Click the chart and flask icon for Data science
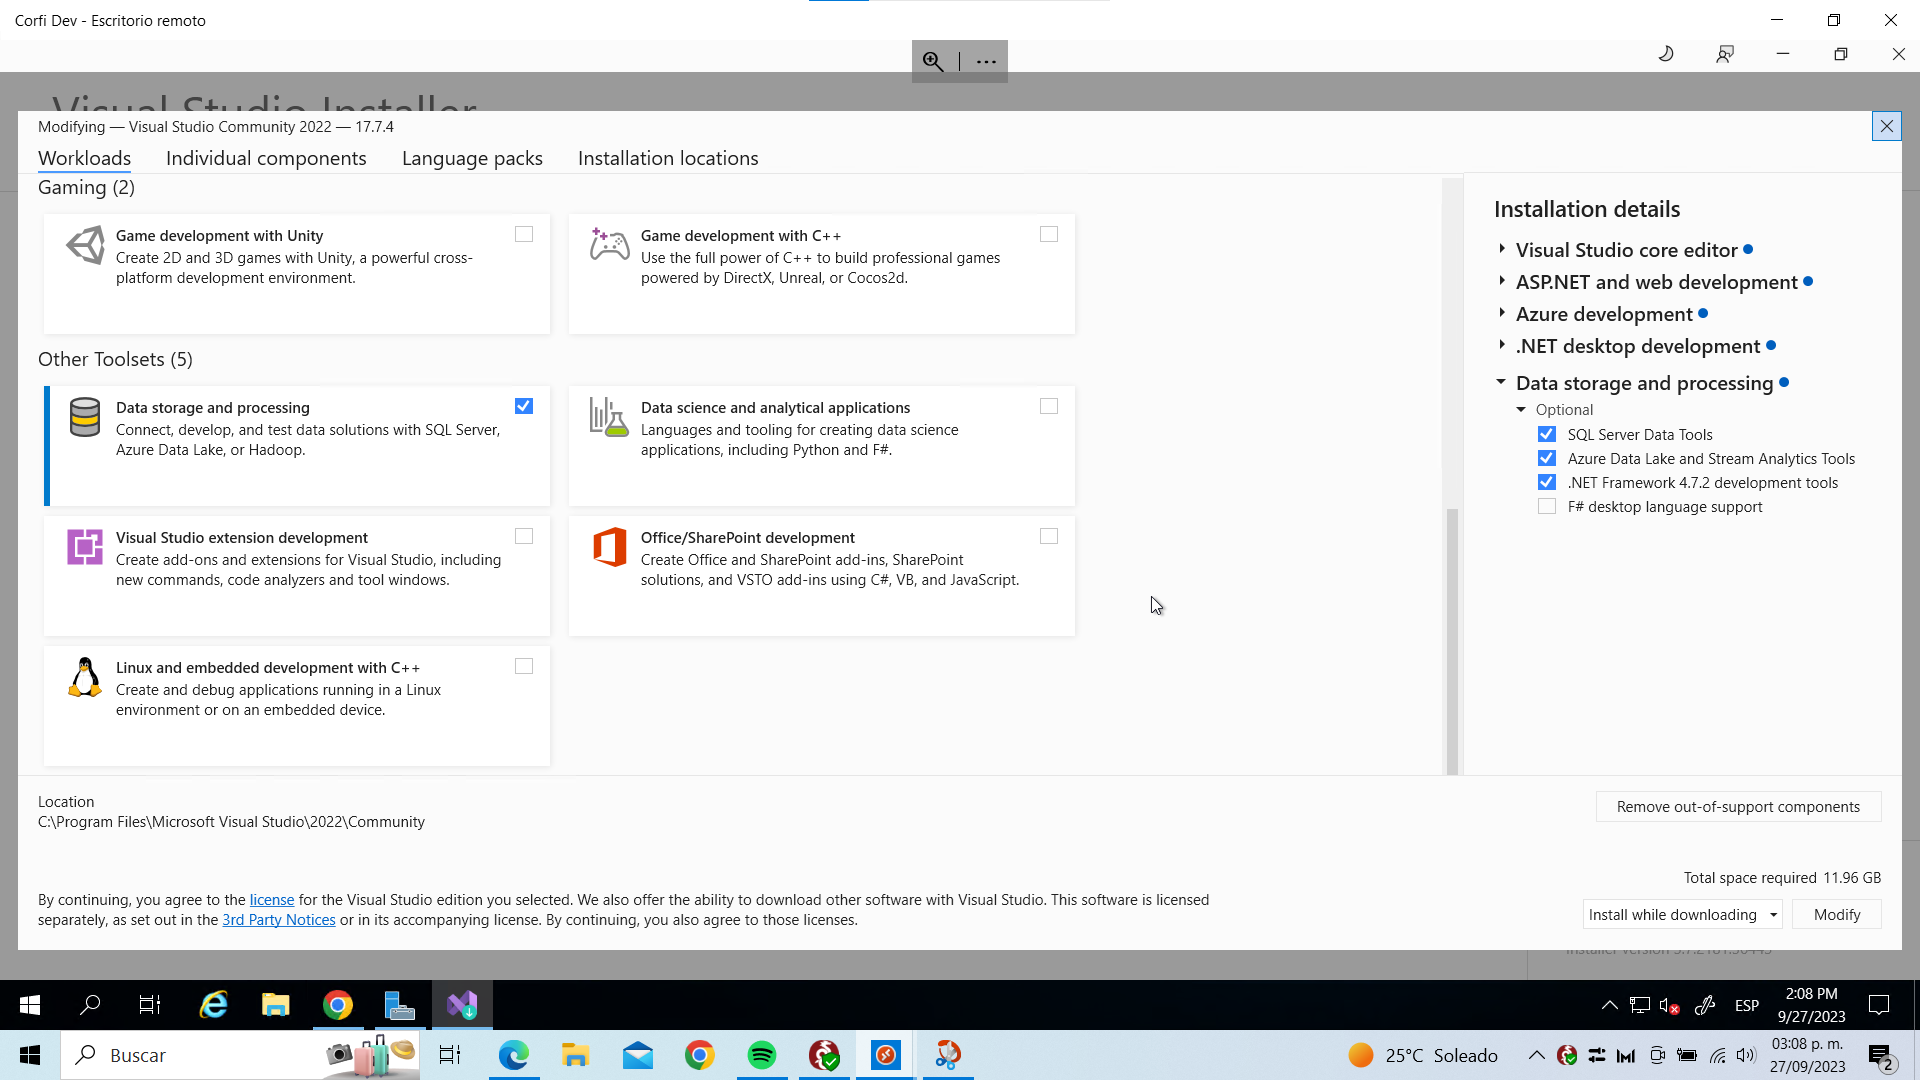1920x1080 pixels. point(609,417)
